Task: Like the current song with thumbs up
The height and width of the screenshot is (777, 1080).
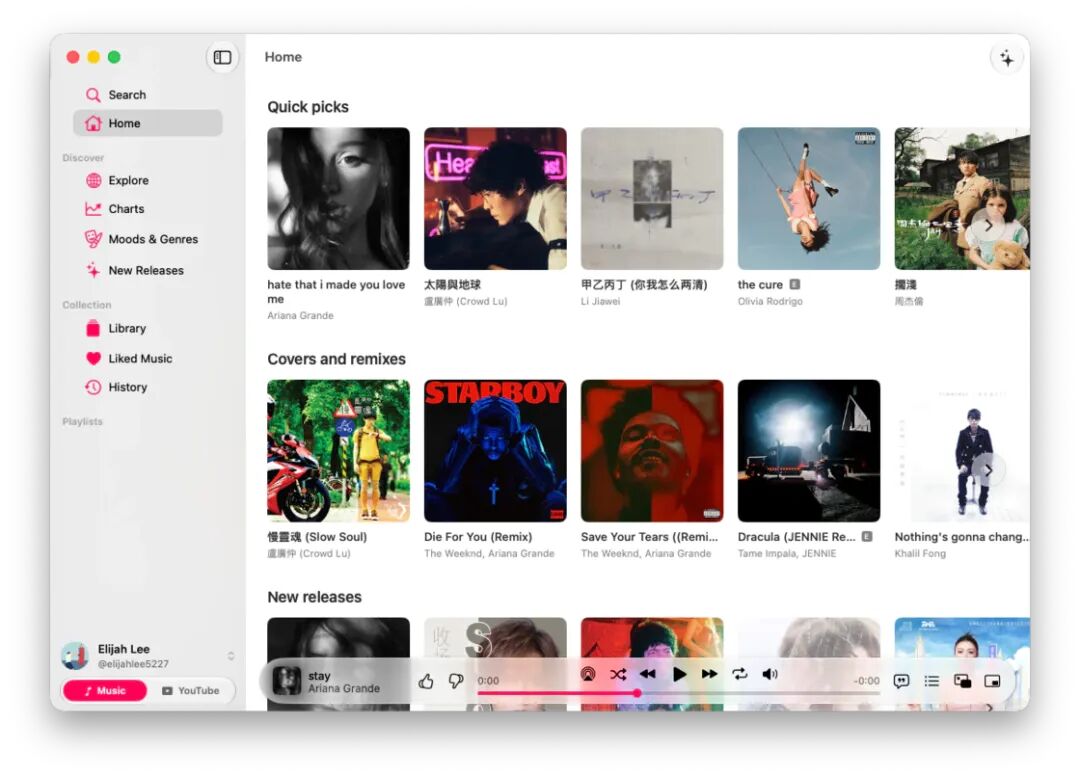Action: tap(426, 681)
